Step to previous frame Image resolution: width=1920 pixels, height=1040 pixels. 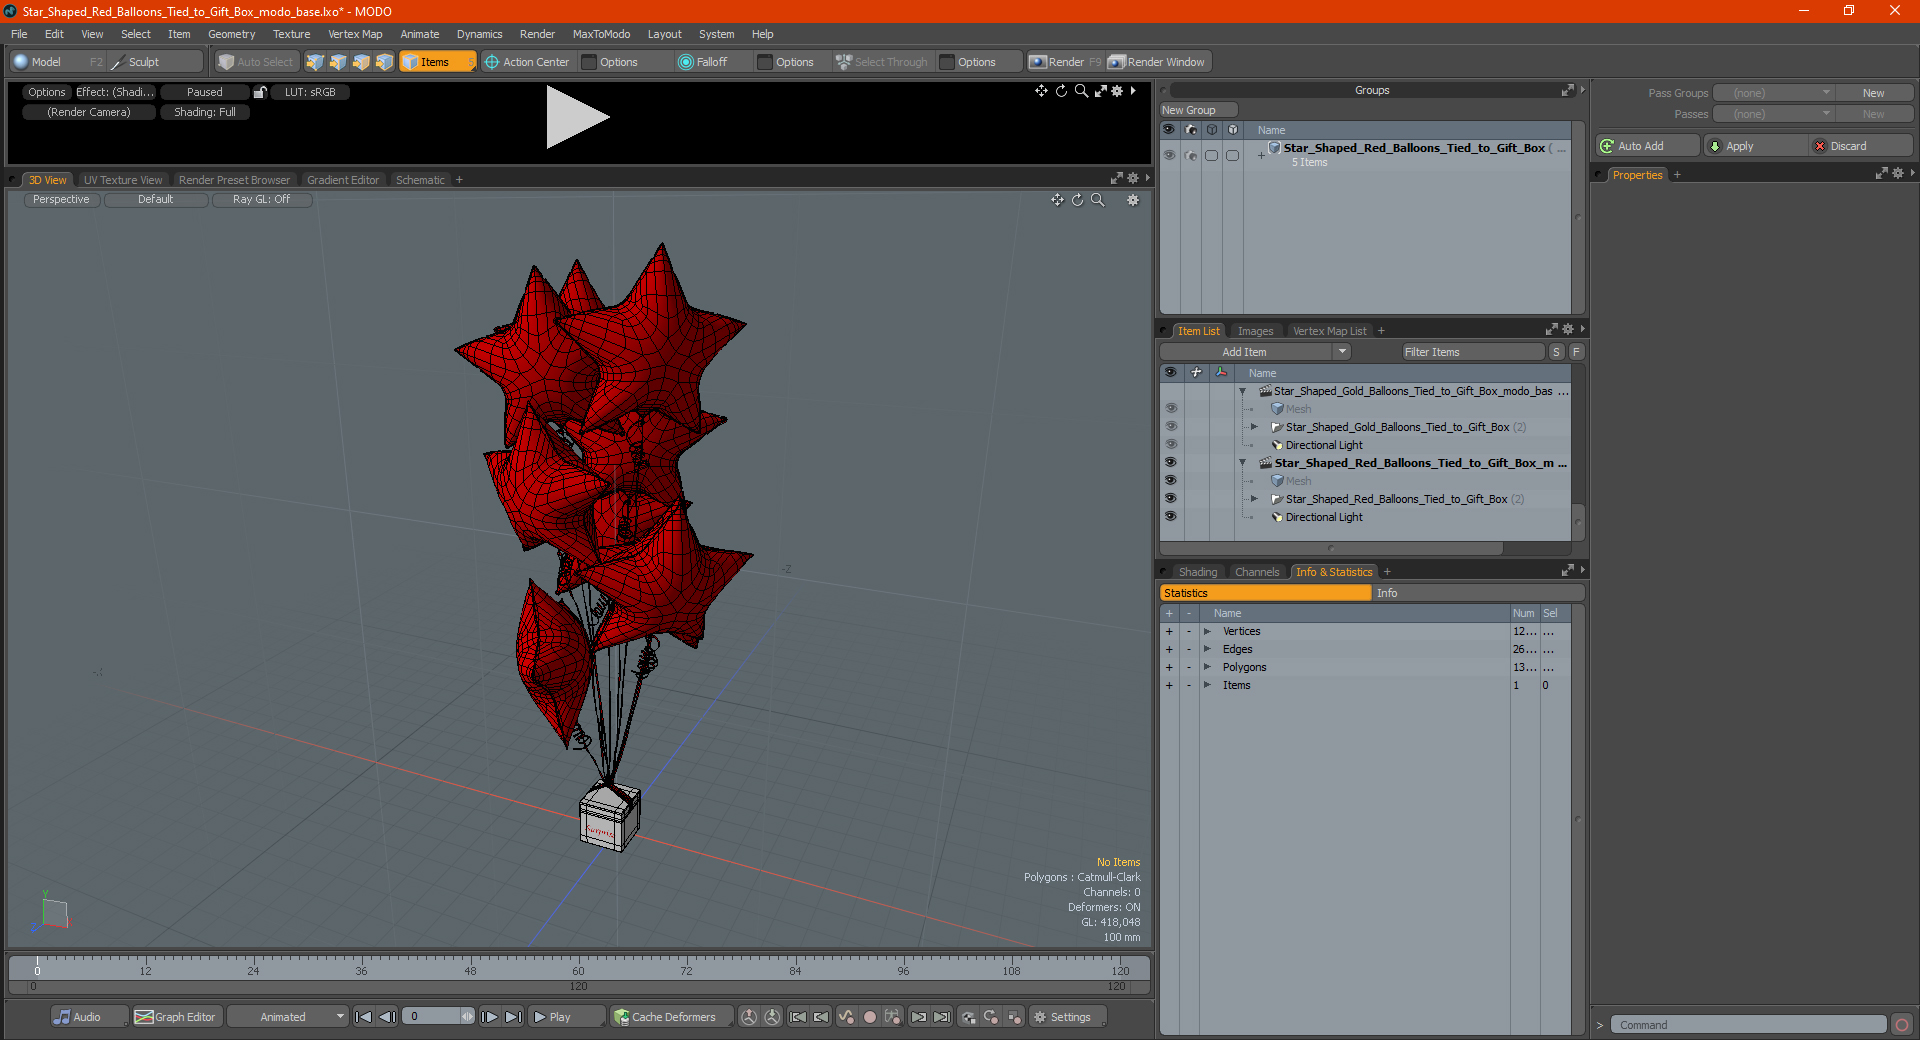point(387,1017)
